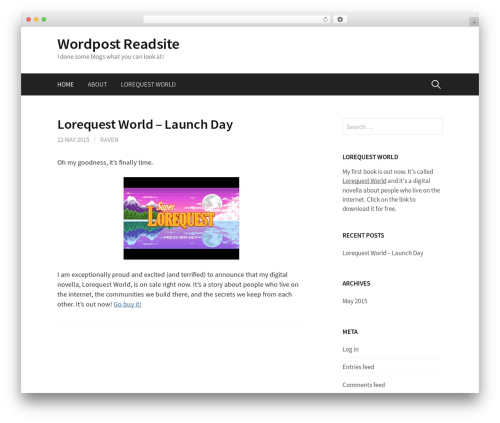Go to the Home menu item
500x423 pixels.
[65, 85]
